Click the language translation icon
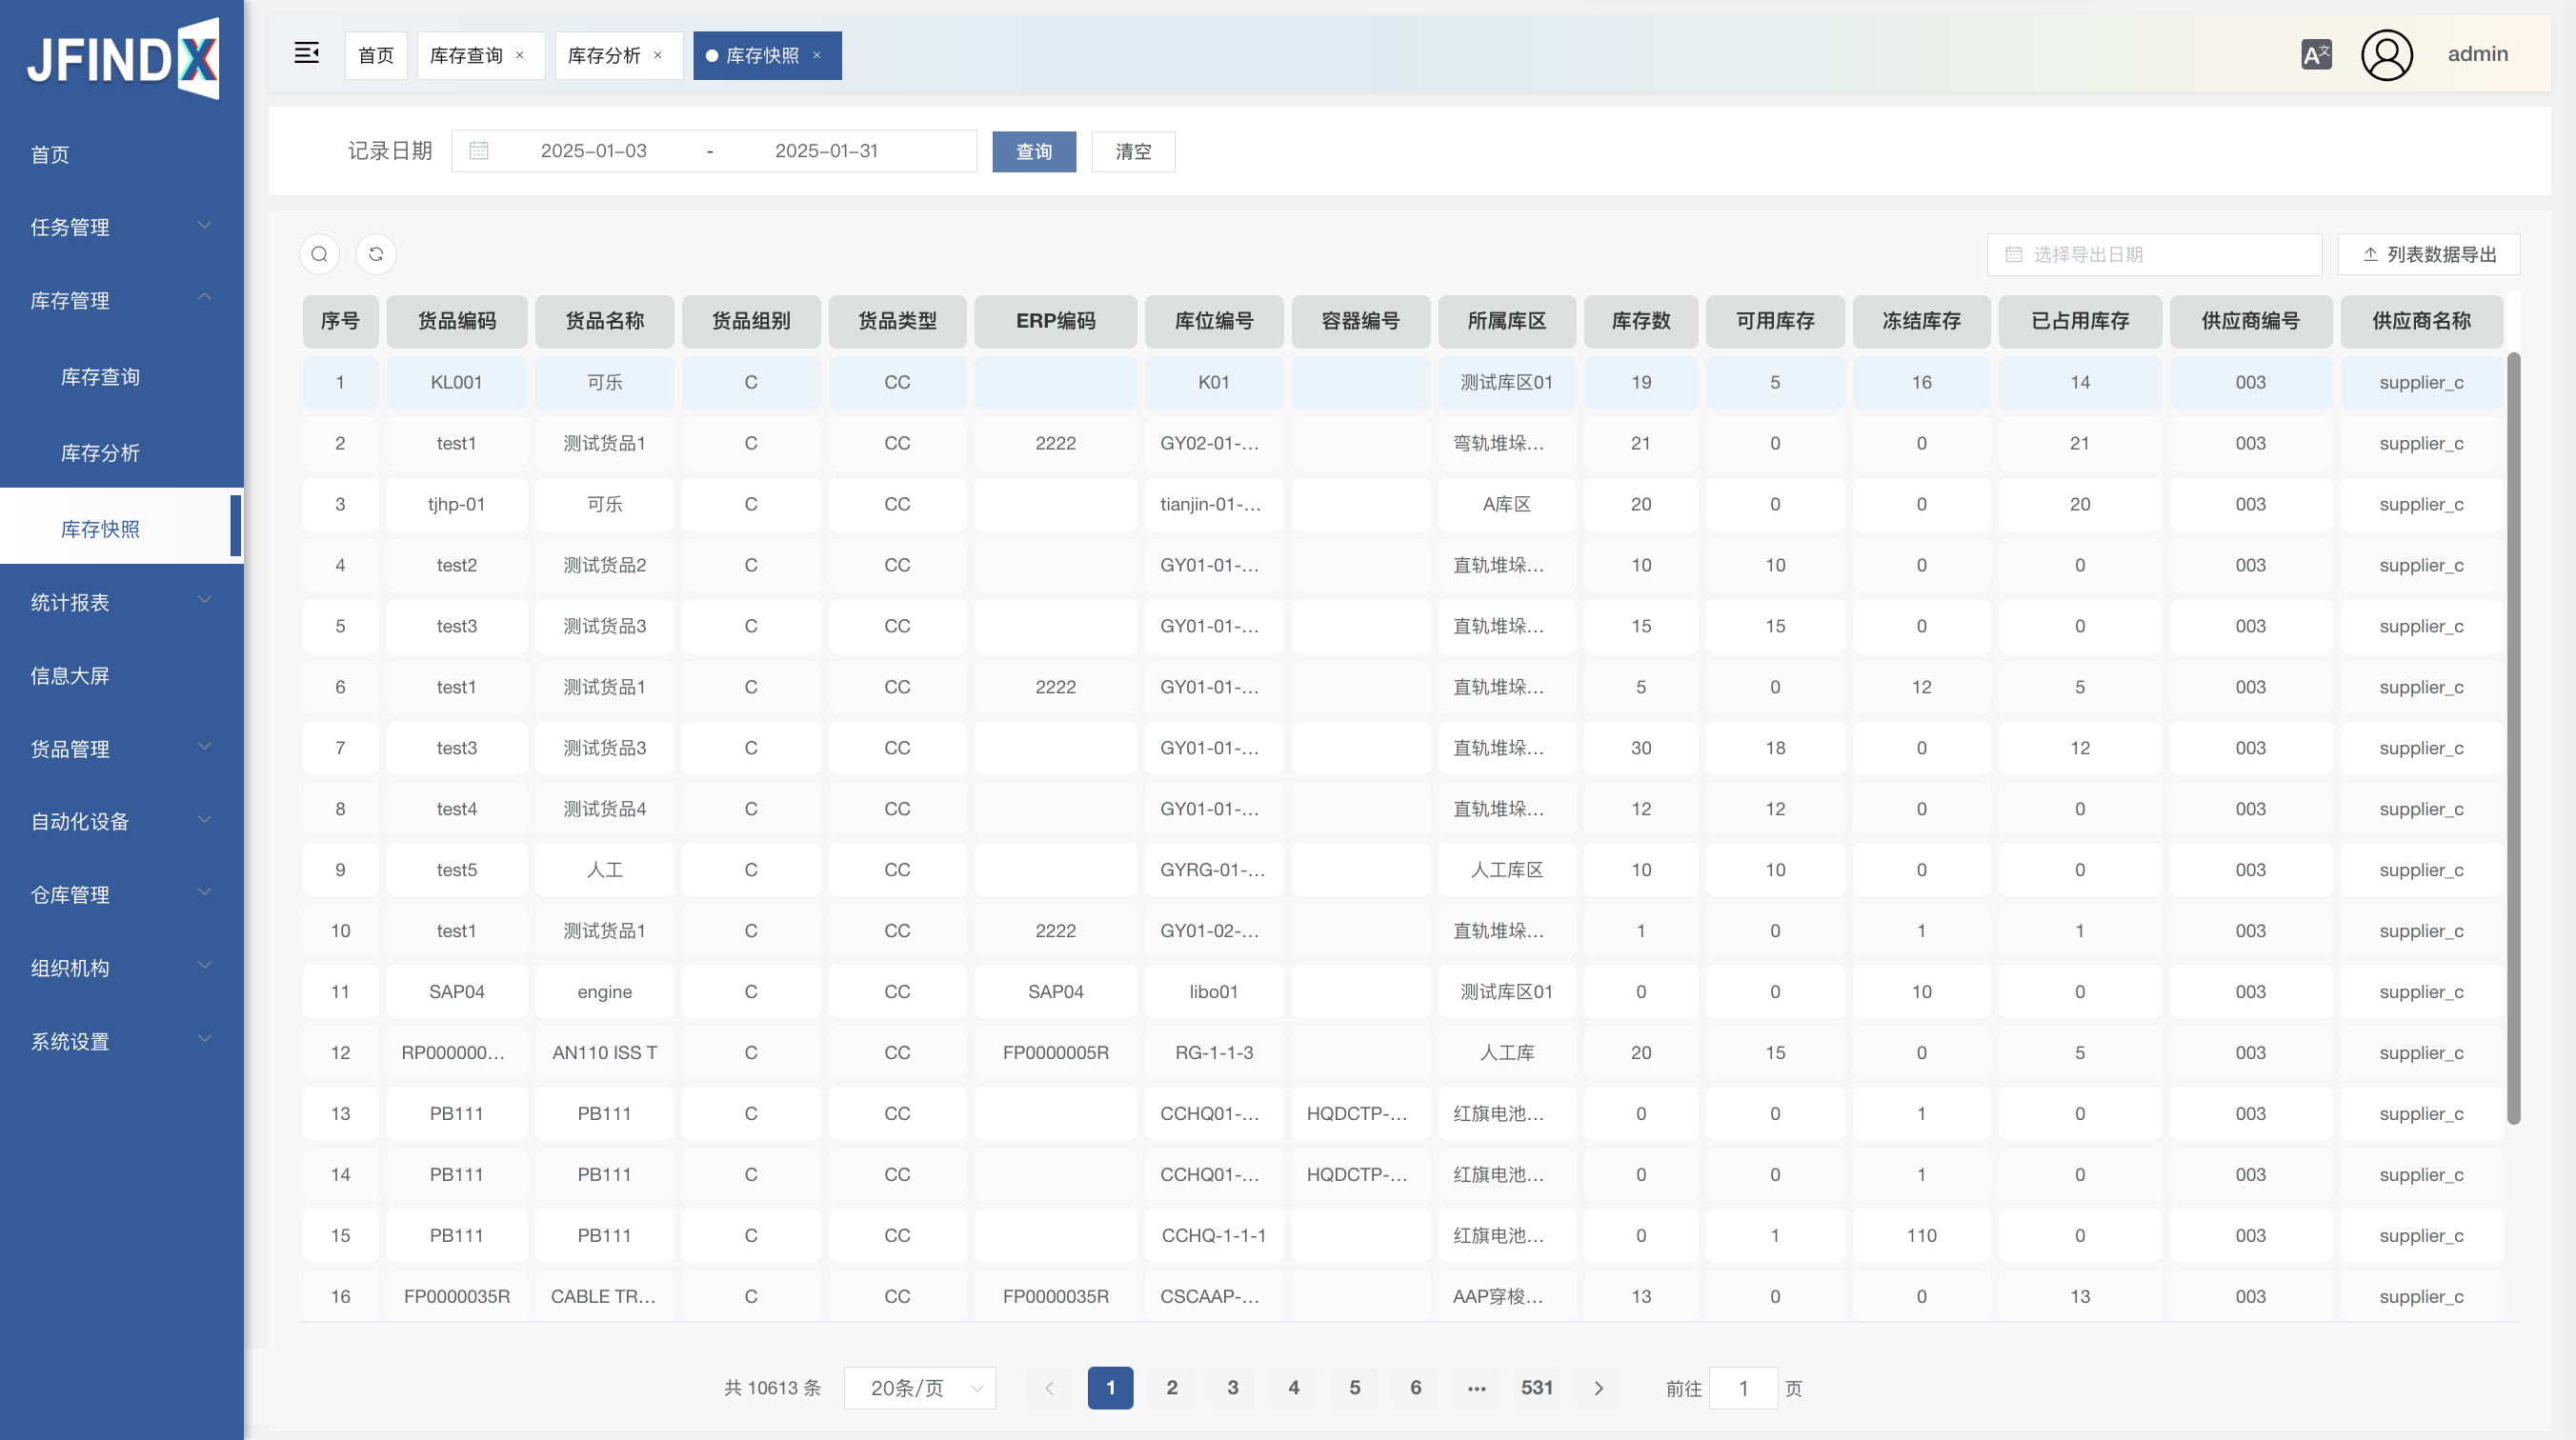This screenshot has width=2576, height=1440. pyautogui.click(x=2316, y=54)
